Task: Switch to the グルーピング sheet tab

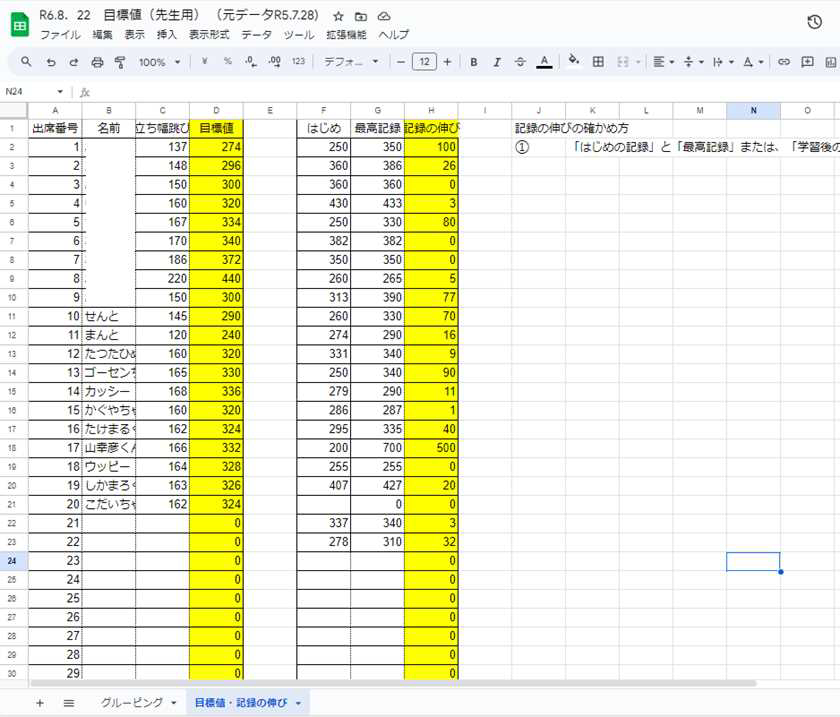Action: 131,703
